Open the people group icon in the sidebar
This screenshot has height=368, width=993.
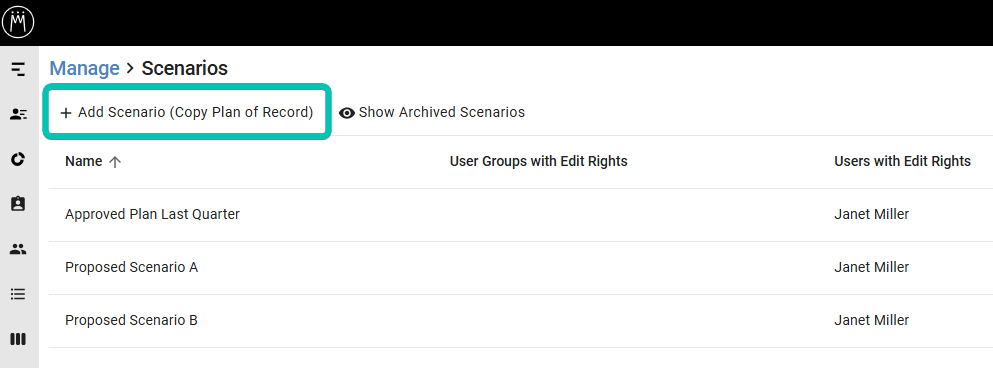[x=18, y=249]
